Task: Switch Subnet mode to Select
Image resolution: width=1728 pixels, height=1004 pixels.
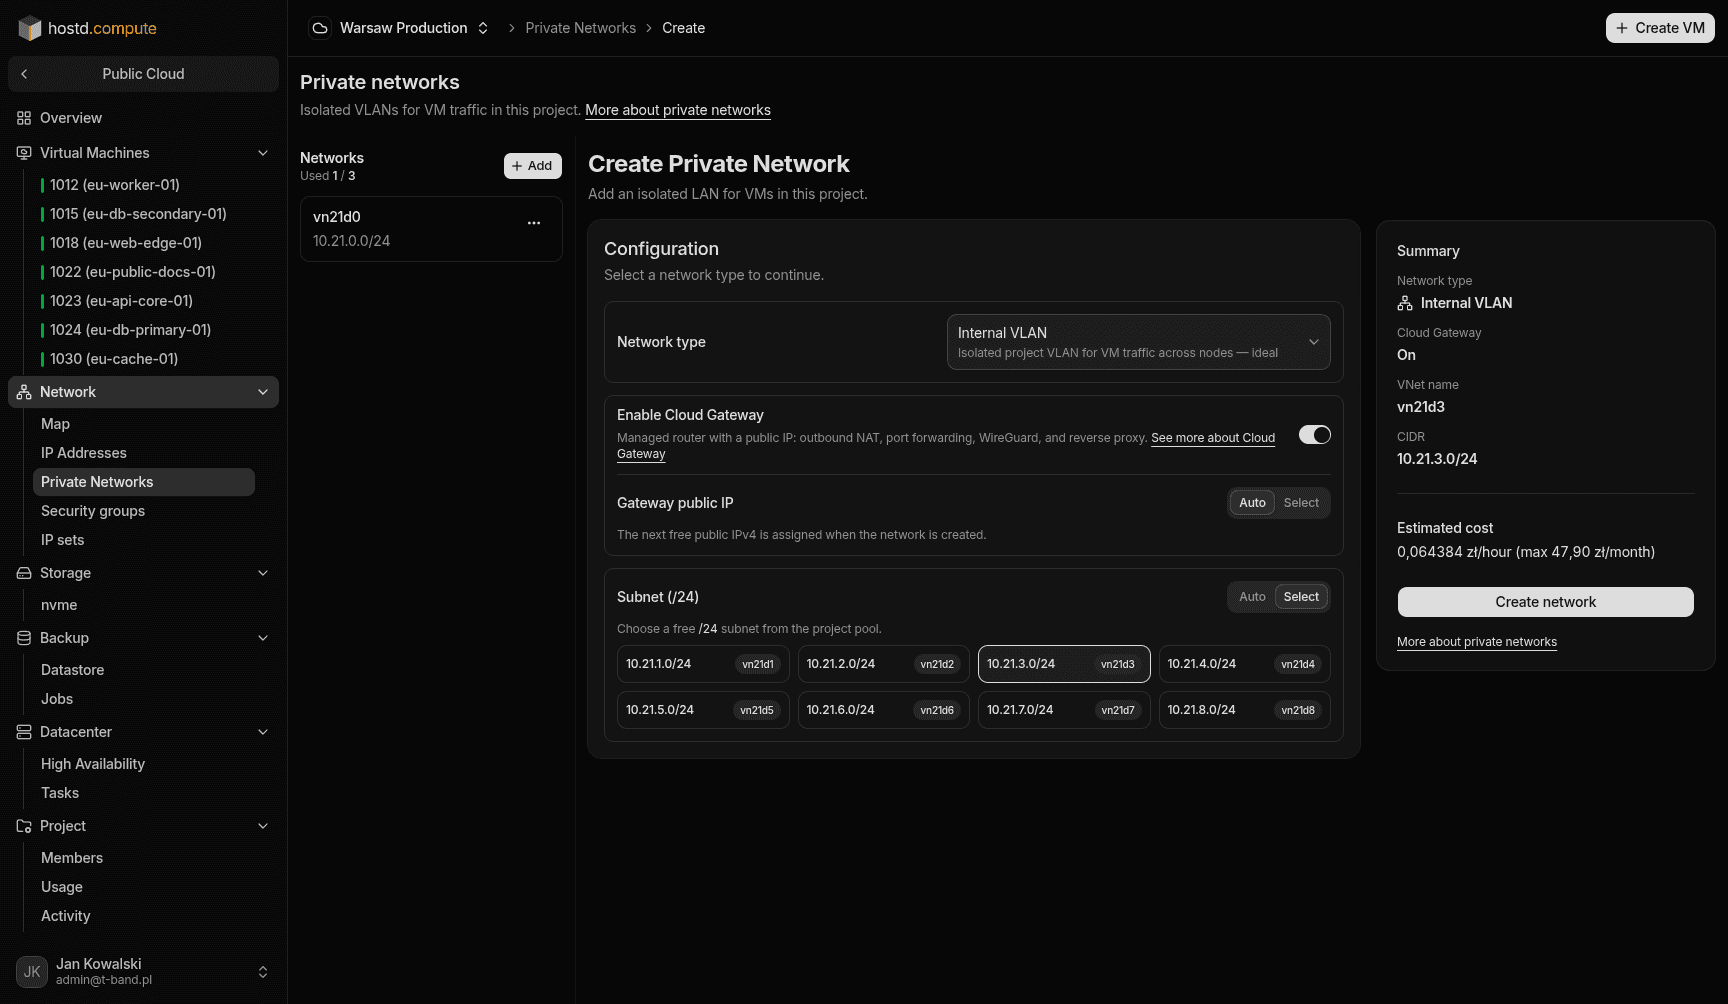Action: point(1301,597)
